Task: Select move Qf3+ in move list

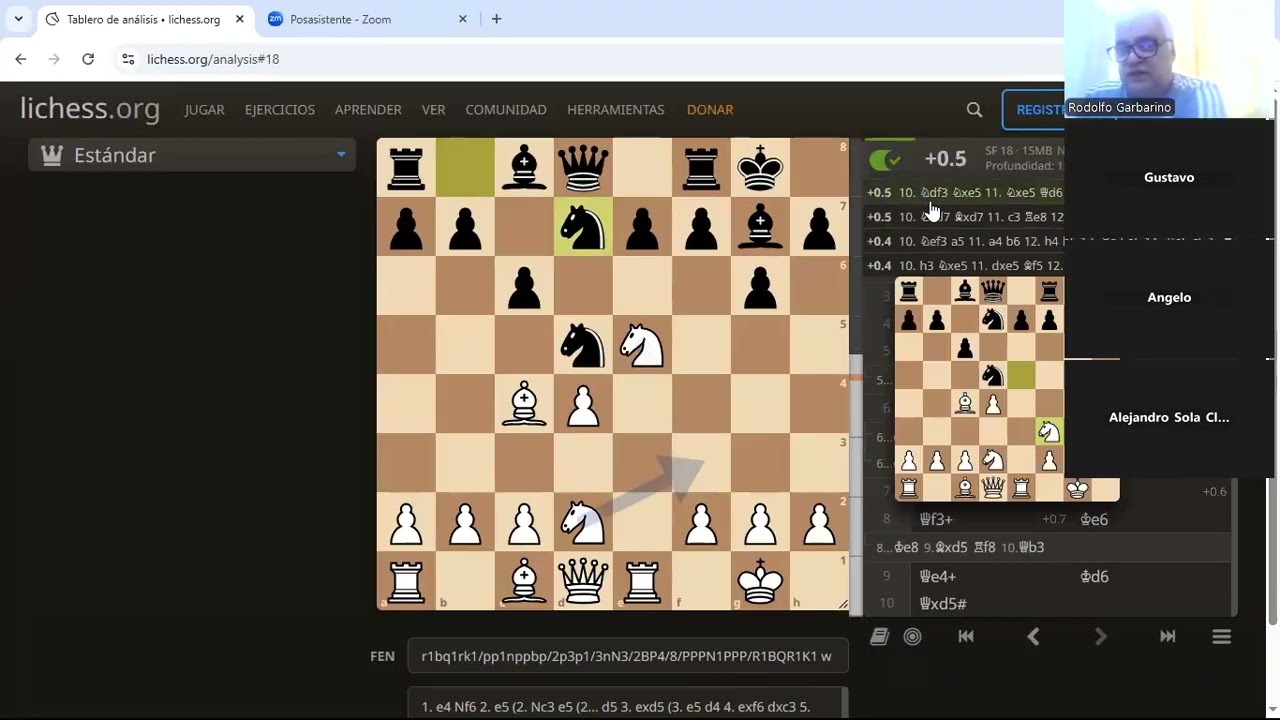Action: click(x=936, y=519)
